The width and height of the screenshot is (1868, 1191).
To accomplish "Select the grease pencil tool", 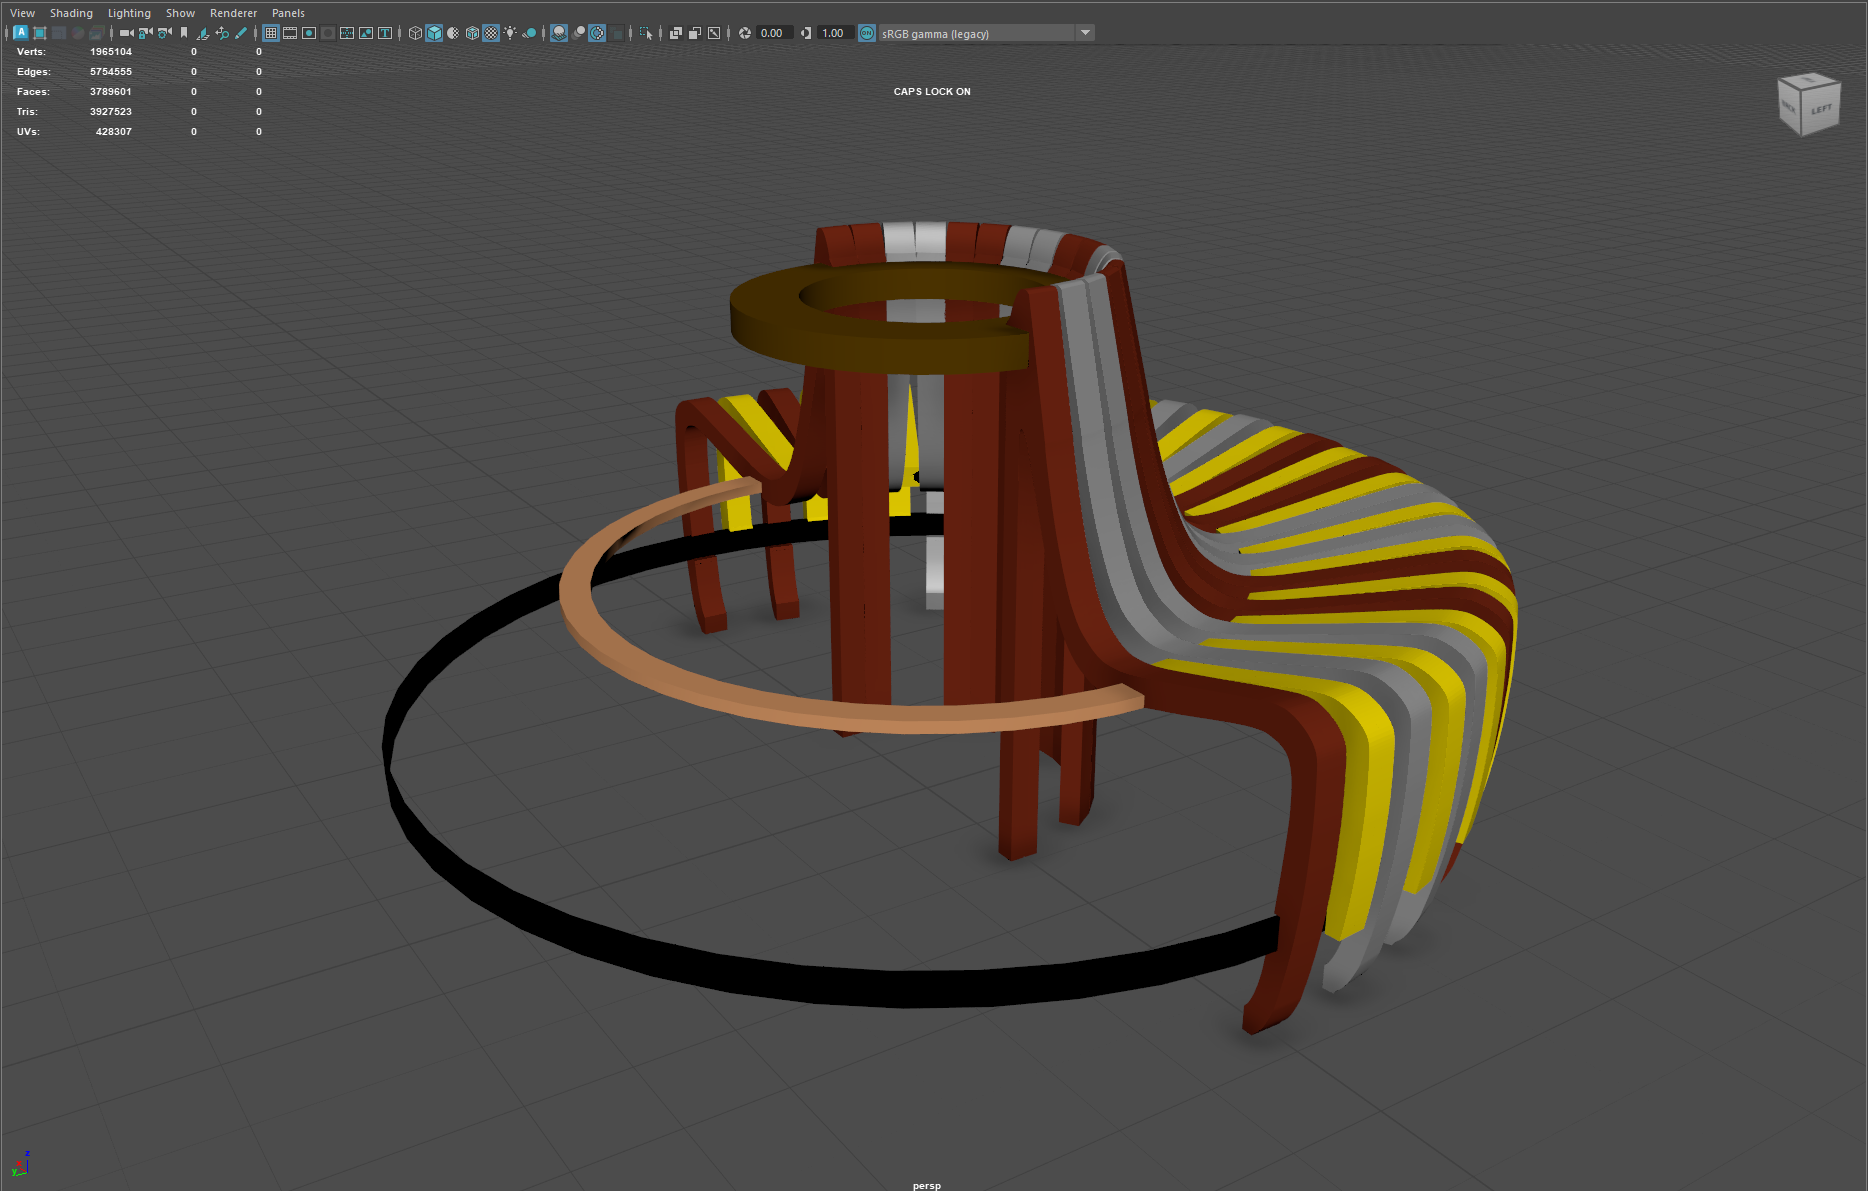I will [240, 32].
